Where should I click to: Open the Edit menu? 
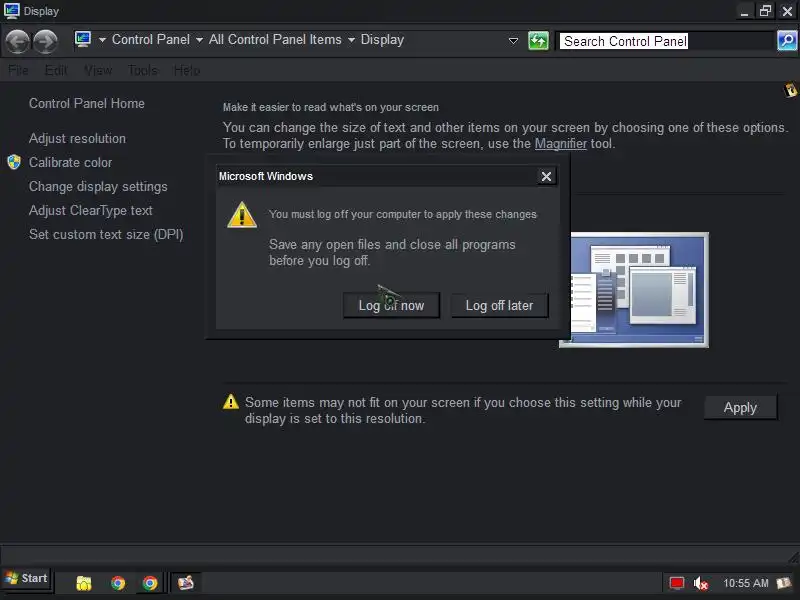coord(56,70)
